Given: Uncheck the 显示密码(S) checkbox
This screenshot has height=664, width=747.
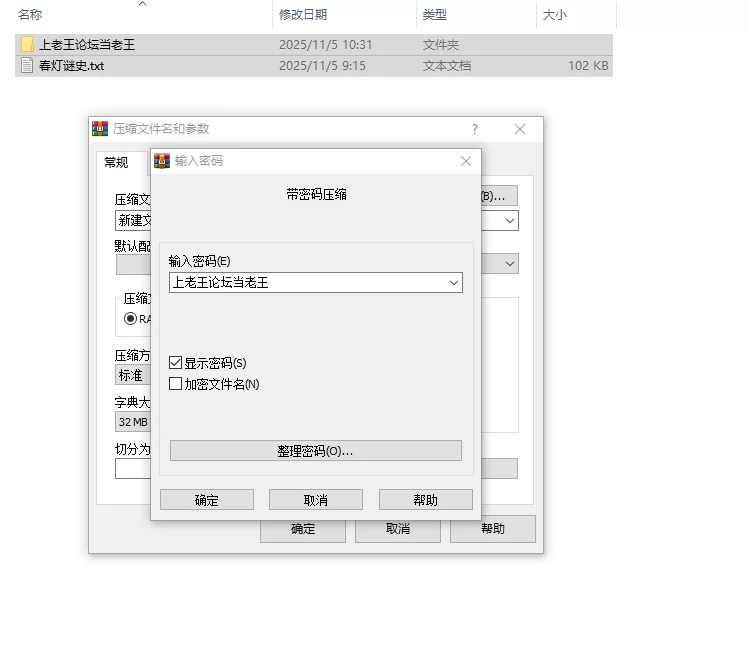Looking at the screenshot, I should point(175,363).
